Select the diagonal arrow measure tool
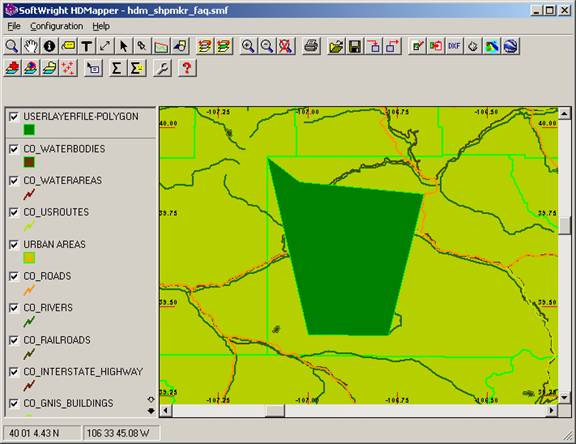 pos(105,46)
